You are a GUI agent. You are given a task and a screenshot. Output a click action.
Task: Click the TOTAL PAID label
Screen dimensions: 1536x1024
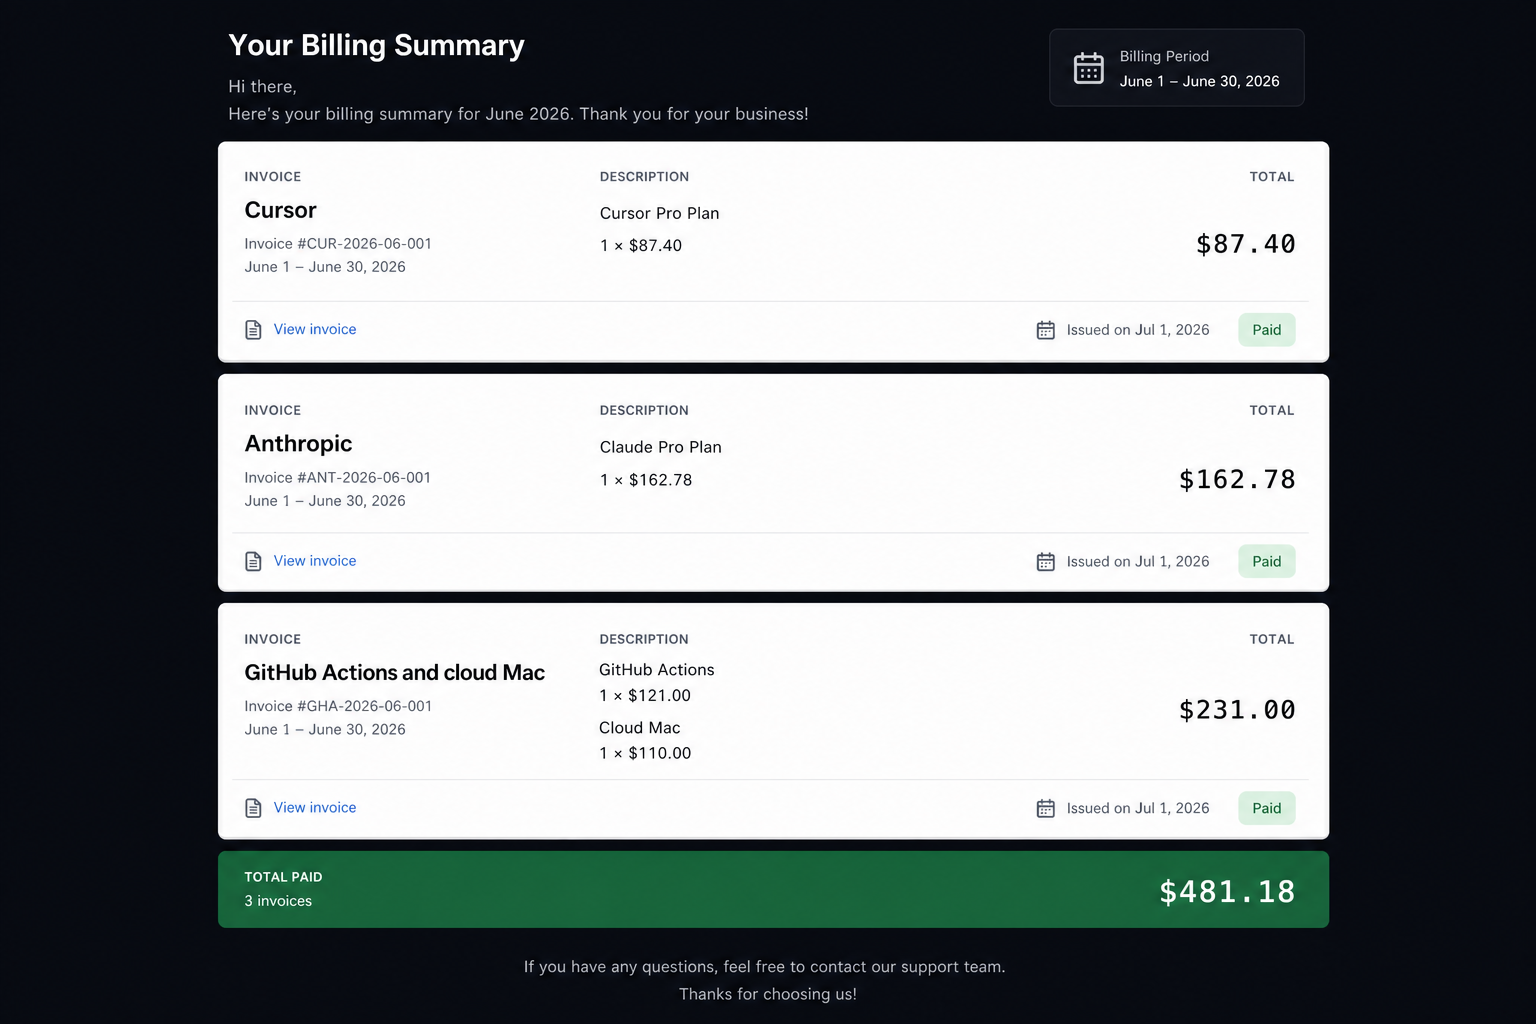tap(283, 877)
